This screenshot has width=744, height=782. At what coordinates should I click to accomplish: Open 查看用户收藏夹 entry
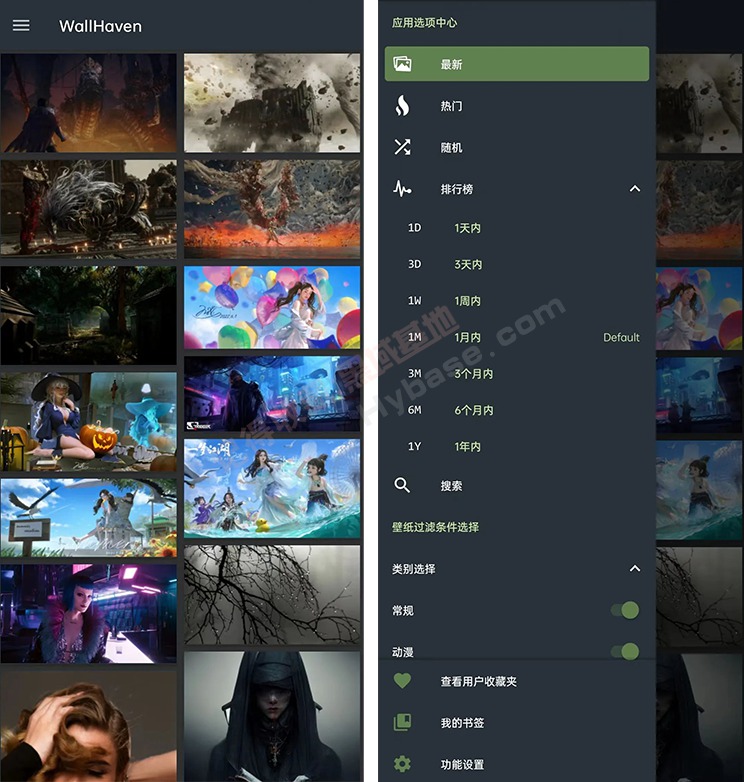517,681
